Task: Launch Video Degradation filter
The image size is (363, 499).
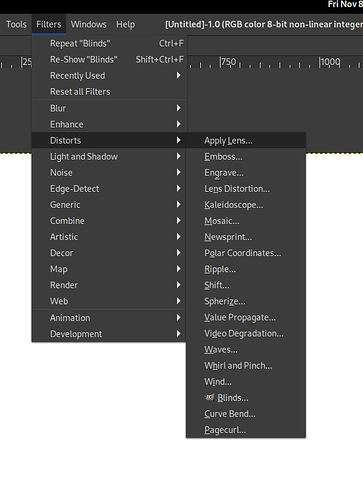Action: pos(246,333)
